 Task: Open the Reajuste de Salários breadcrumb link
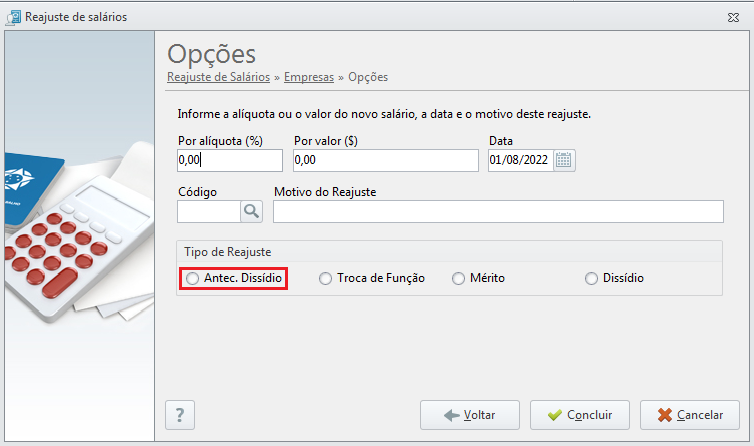tap(218, 77)
